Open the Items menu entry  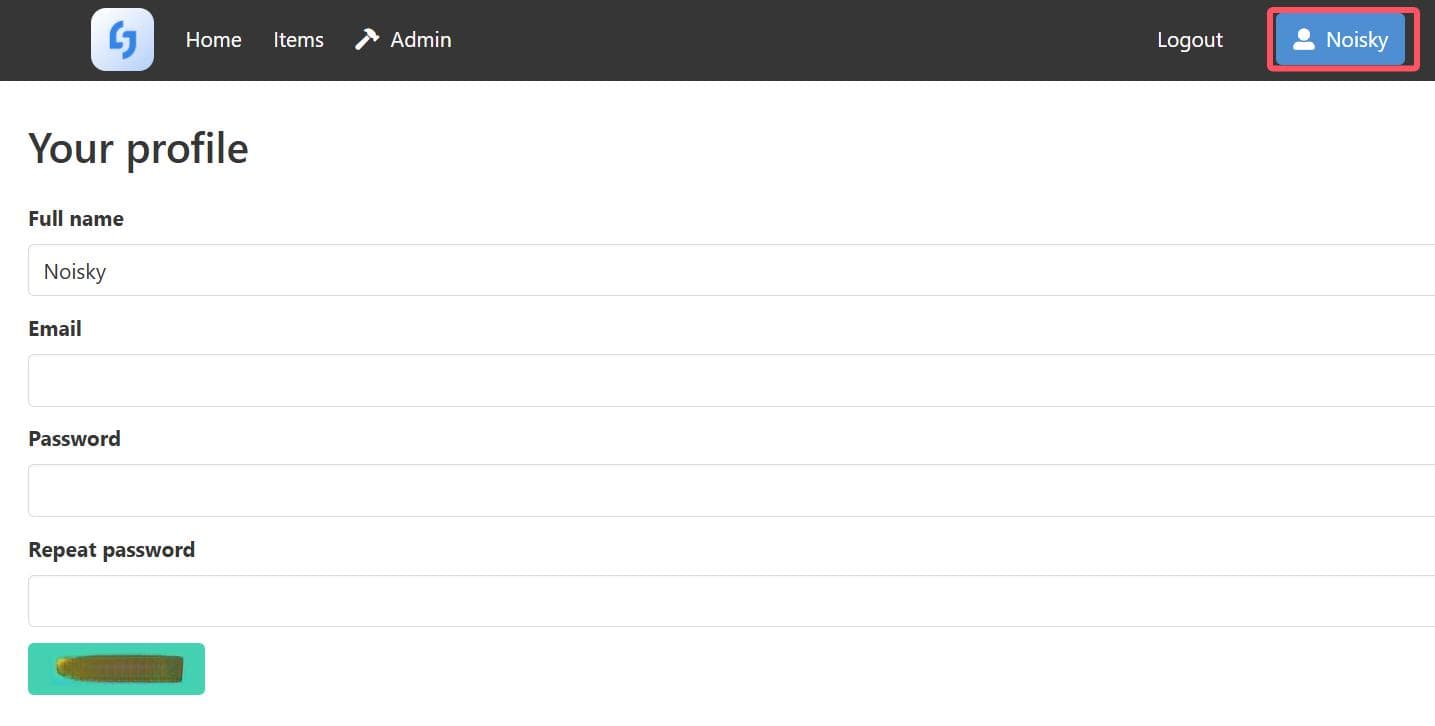[x=298, y=40]
